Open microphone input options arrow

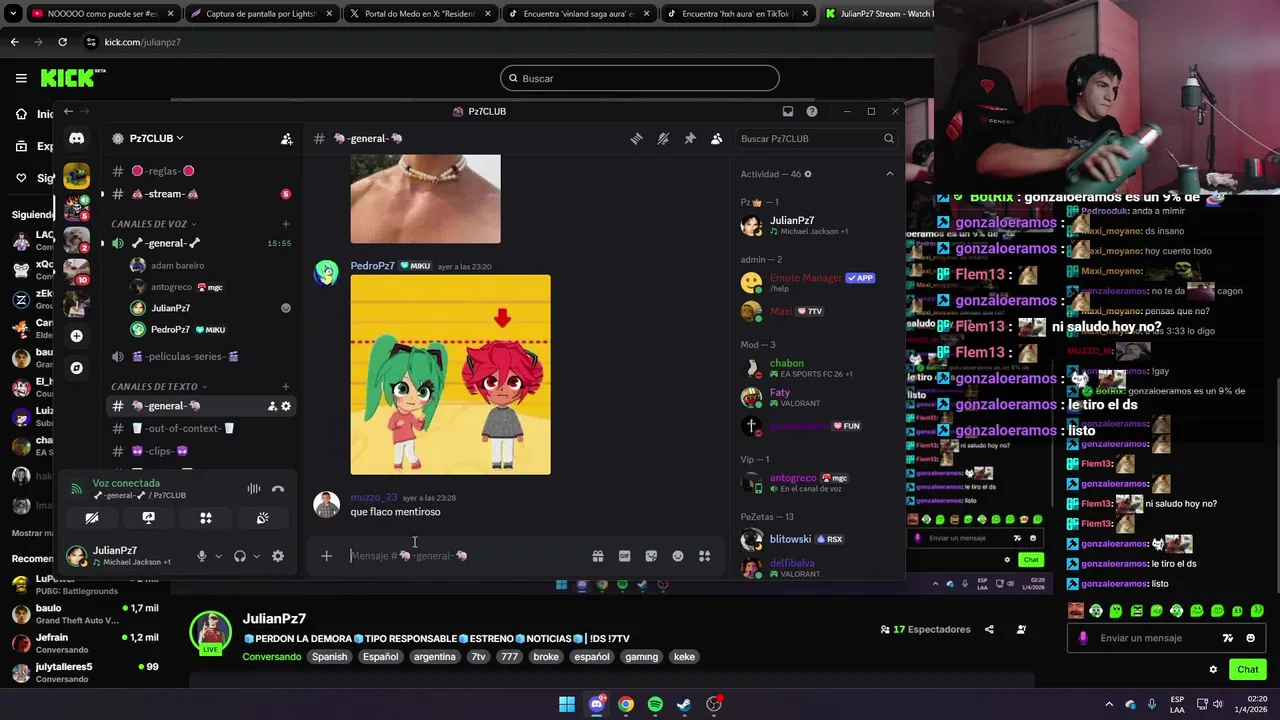point(218,556)
